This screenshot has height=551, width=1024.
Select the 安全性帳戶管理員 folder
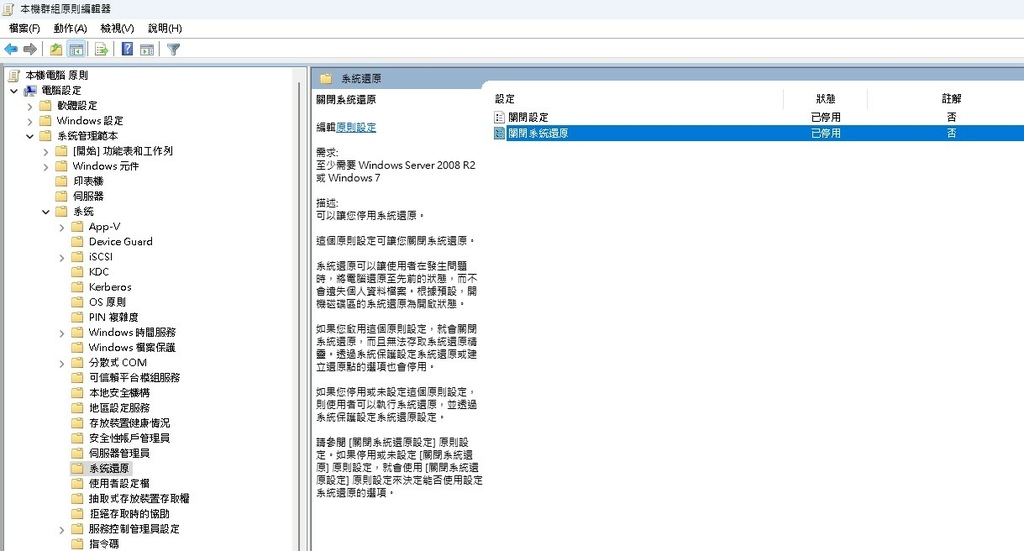coord(129,437)
